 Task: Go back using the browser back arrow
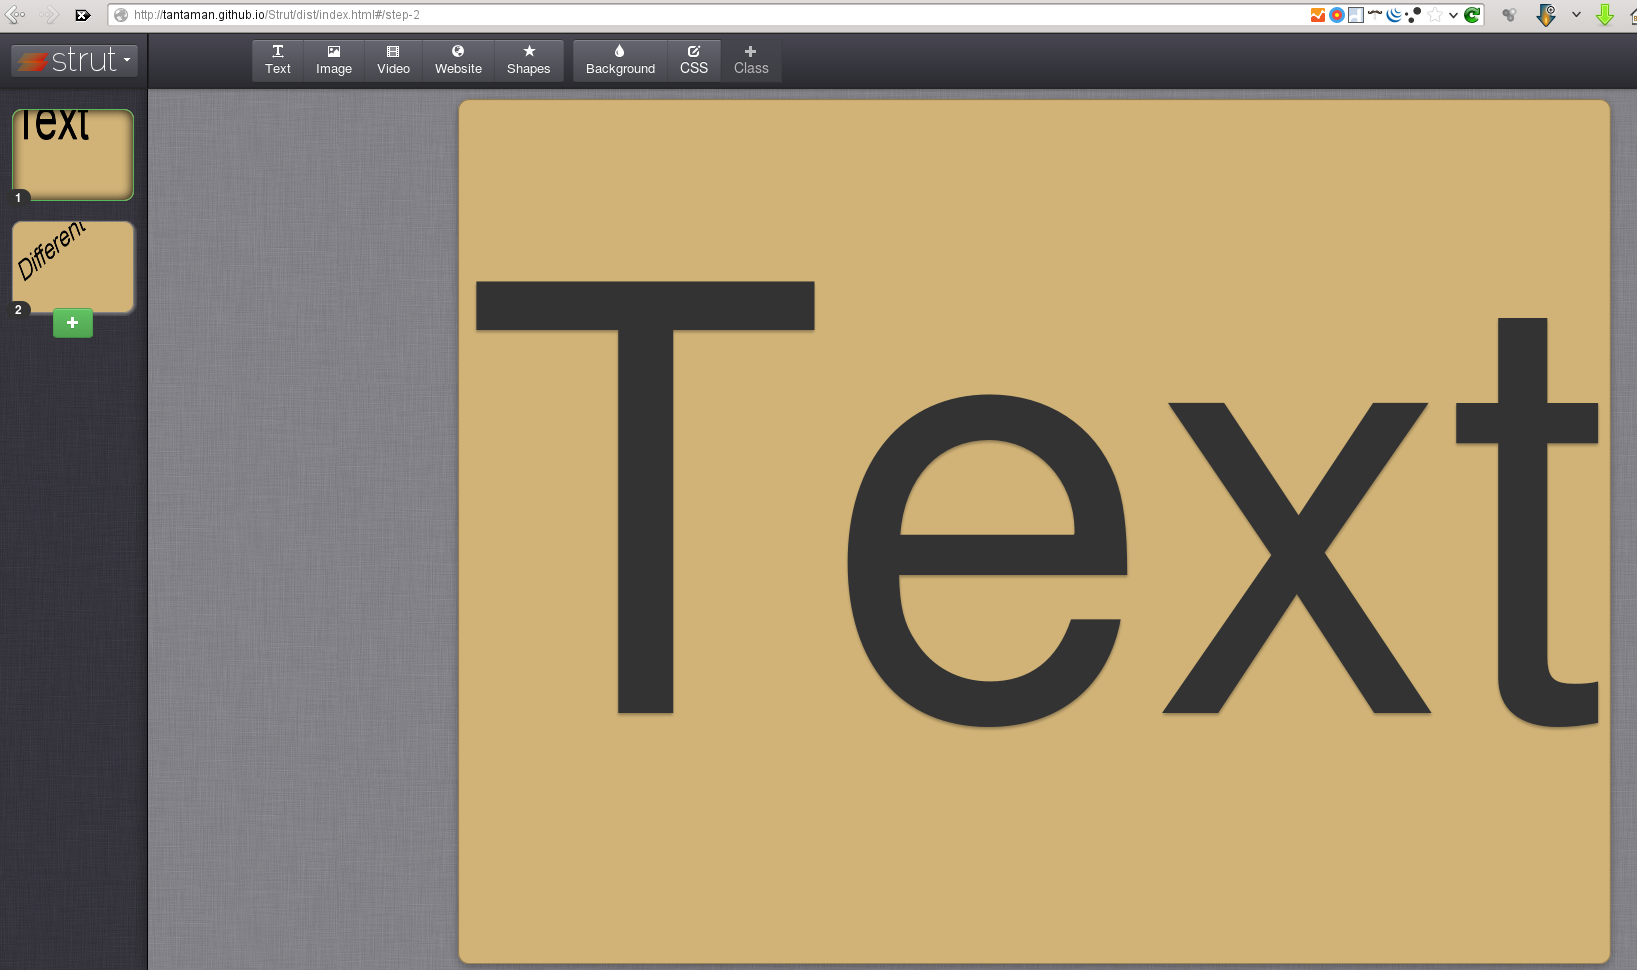15,15
